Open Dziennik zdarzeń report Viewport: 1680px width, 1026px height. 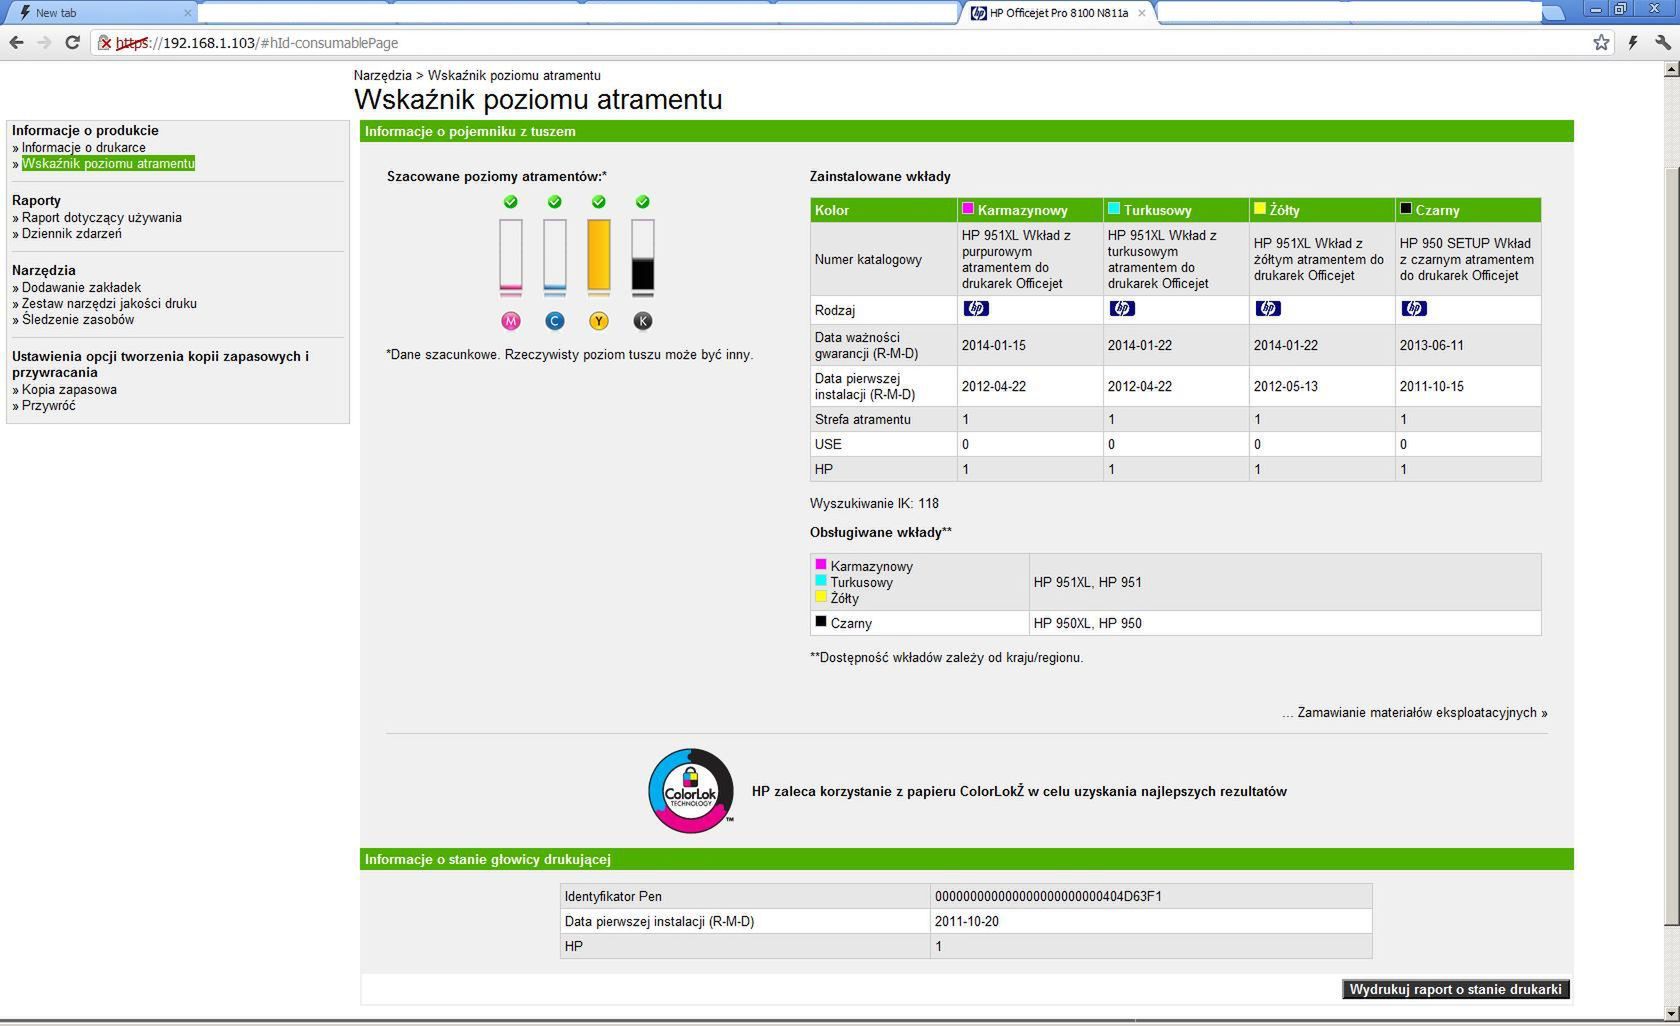[x=72, y=233]
